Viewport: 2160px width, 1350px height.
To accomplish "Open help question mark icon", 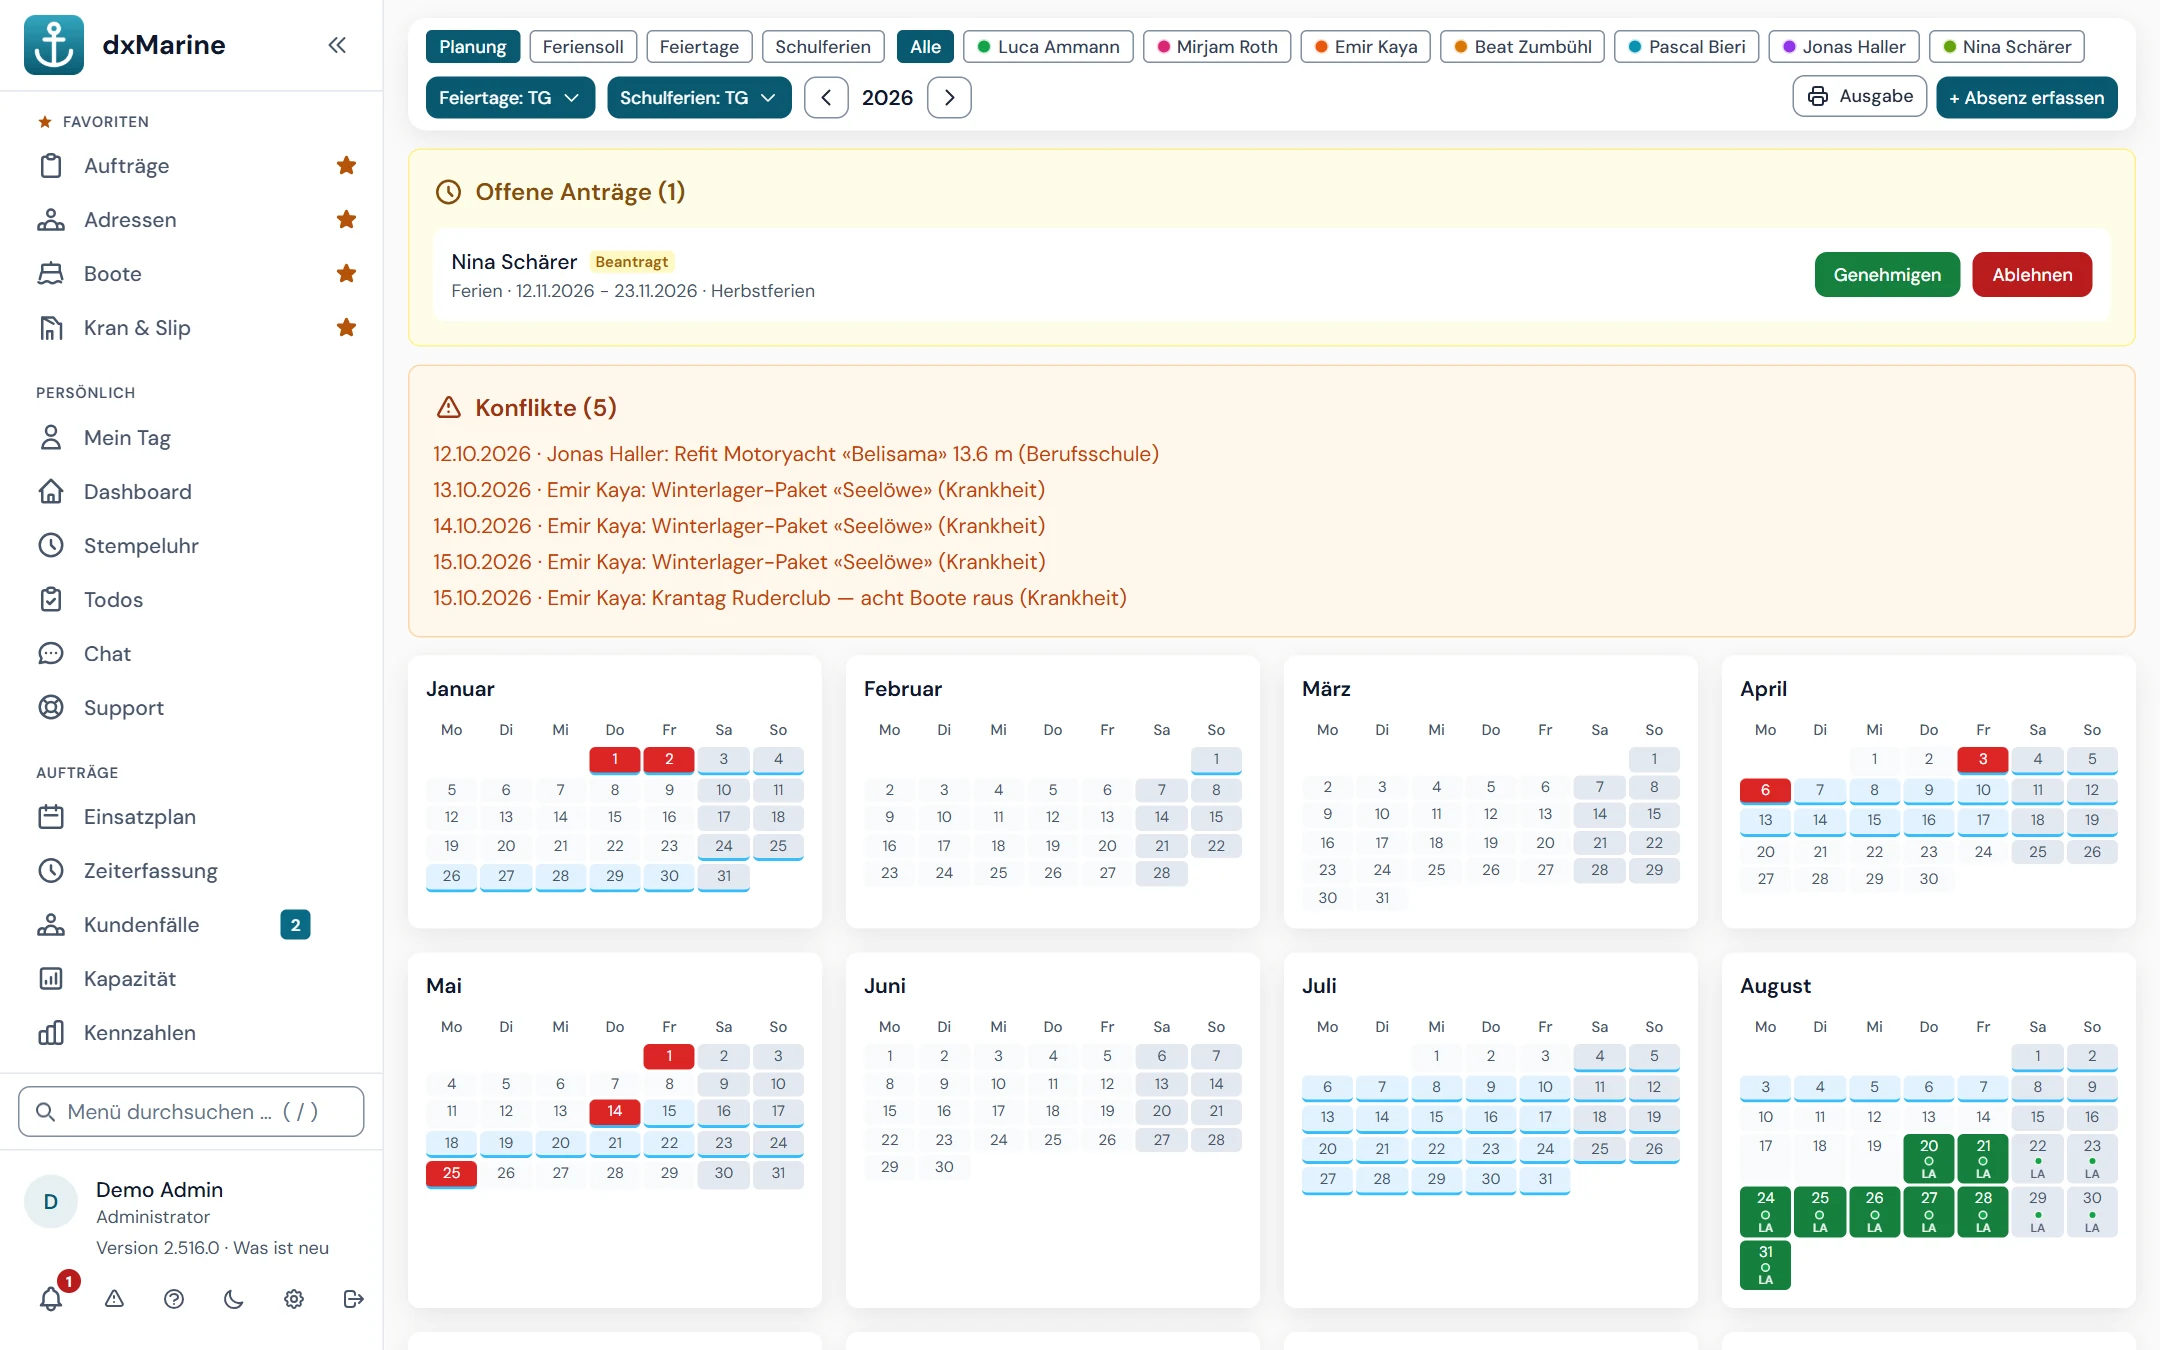I will pos(174,1299).
